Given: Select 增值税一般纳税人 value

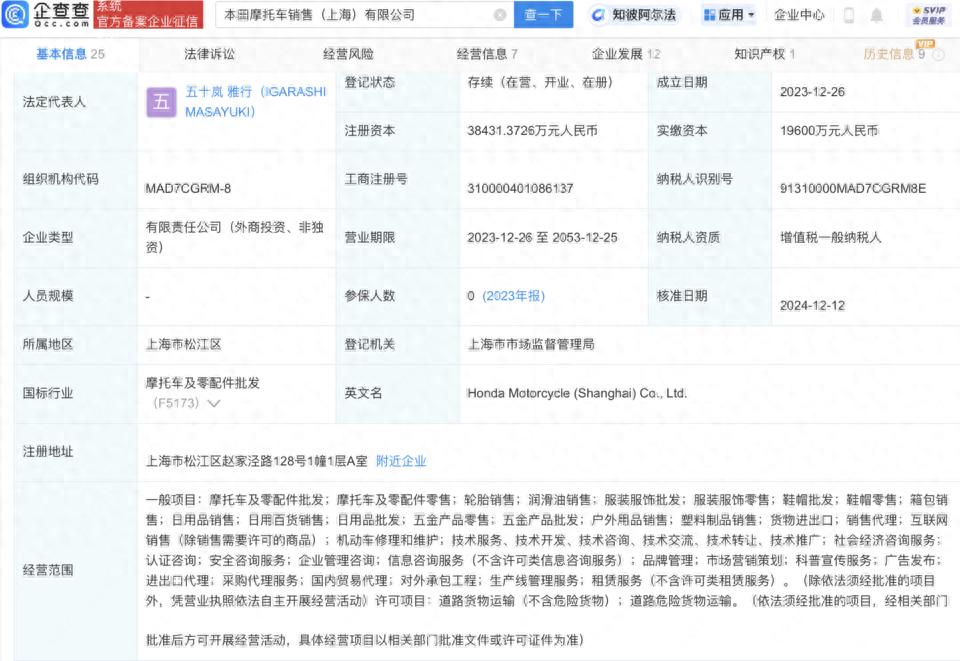Looking at the screenshot, I should coord(830,237).
